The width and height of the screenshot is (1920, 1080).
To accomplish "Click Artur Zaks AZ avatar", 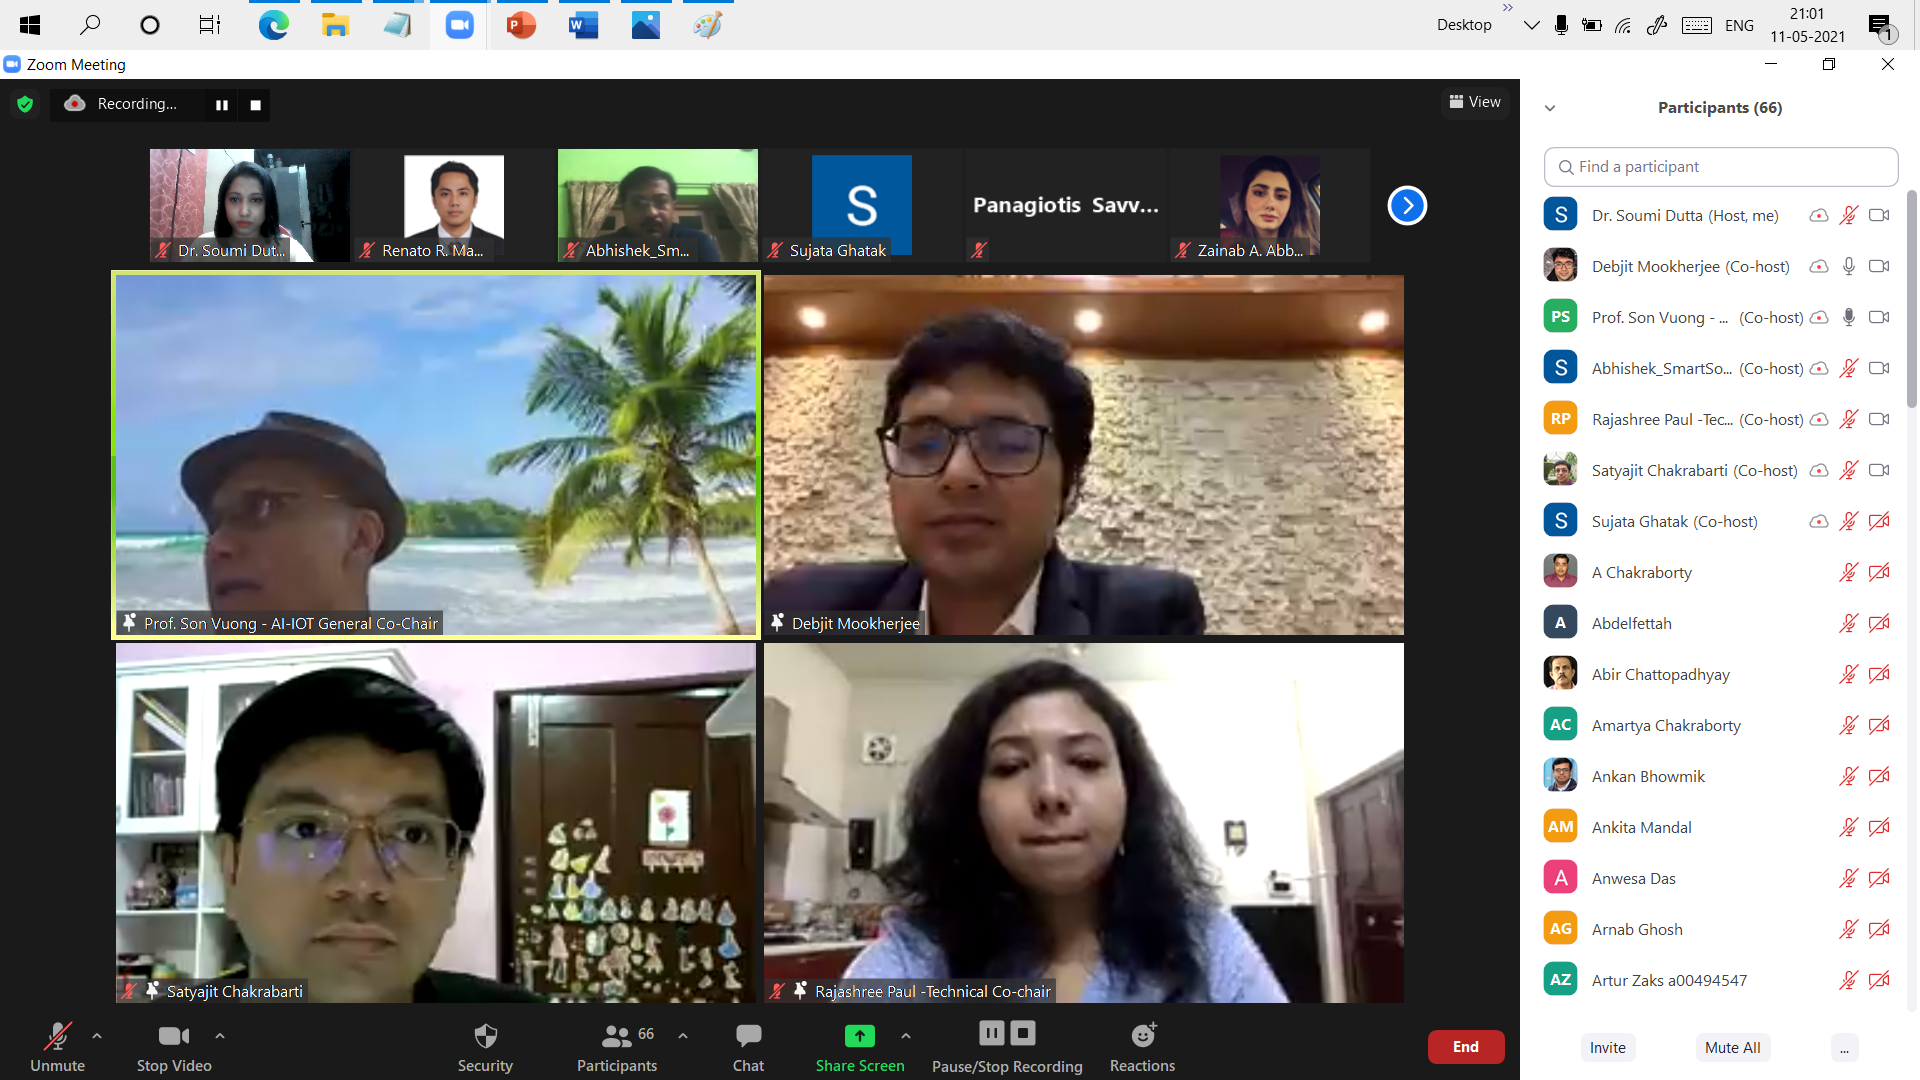I will 1560,980.
